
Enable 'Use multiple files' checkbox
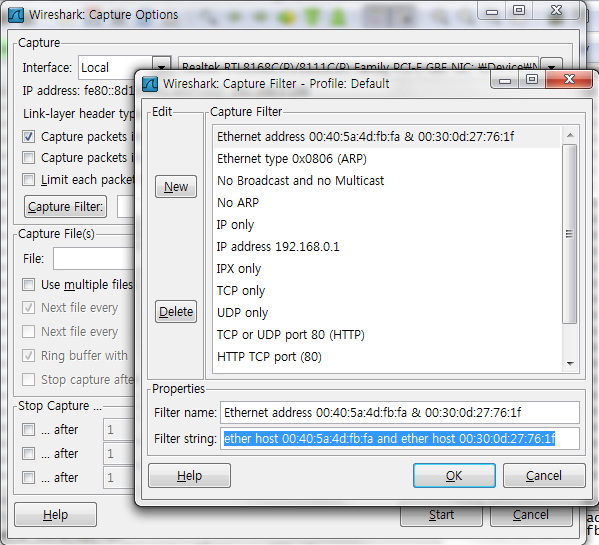click(29, 285)
